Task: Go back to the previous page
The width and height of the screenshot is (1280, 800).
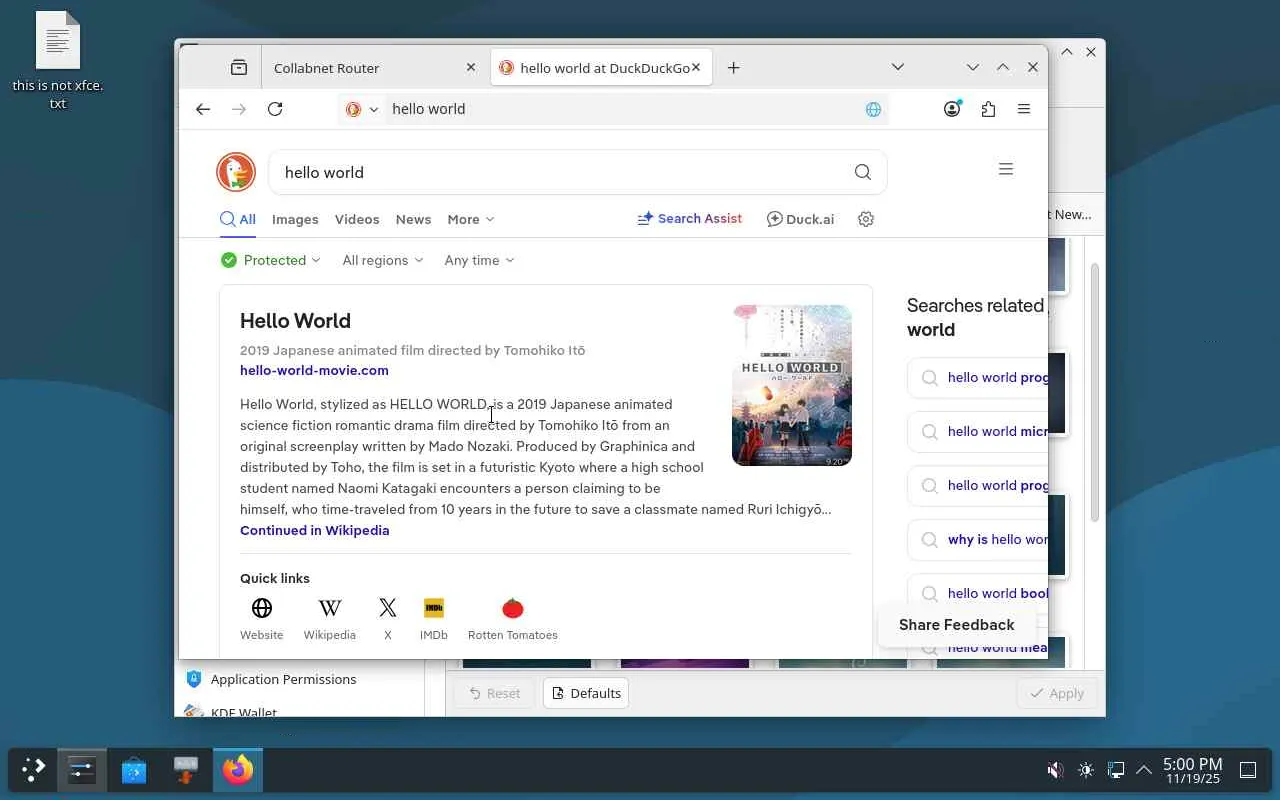Action: (x=203, y=109)
